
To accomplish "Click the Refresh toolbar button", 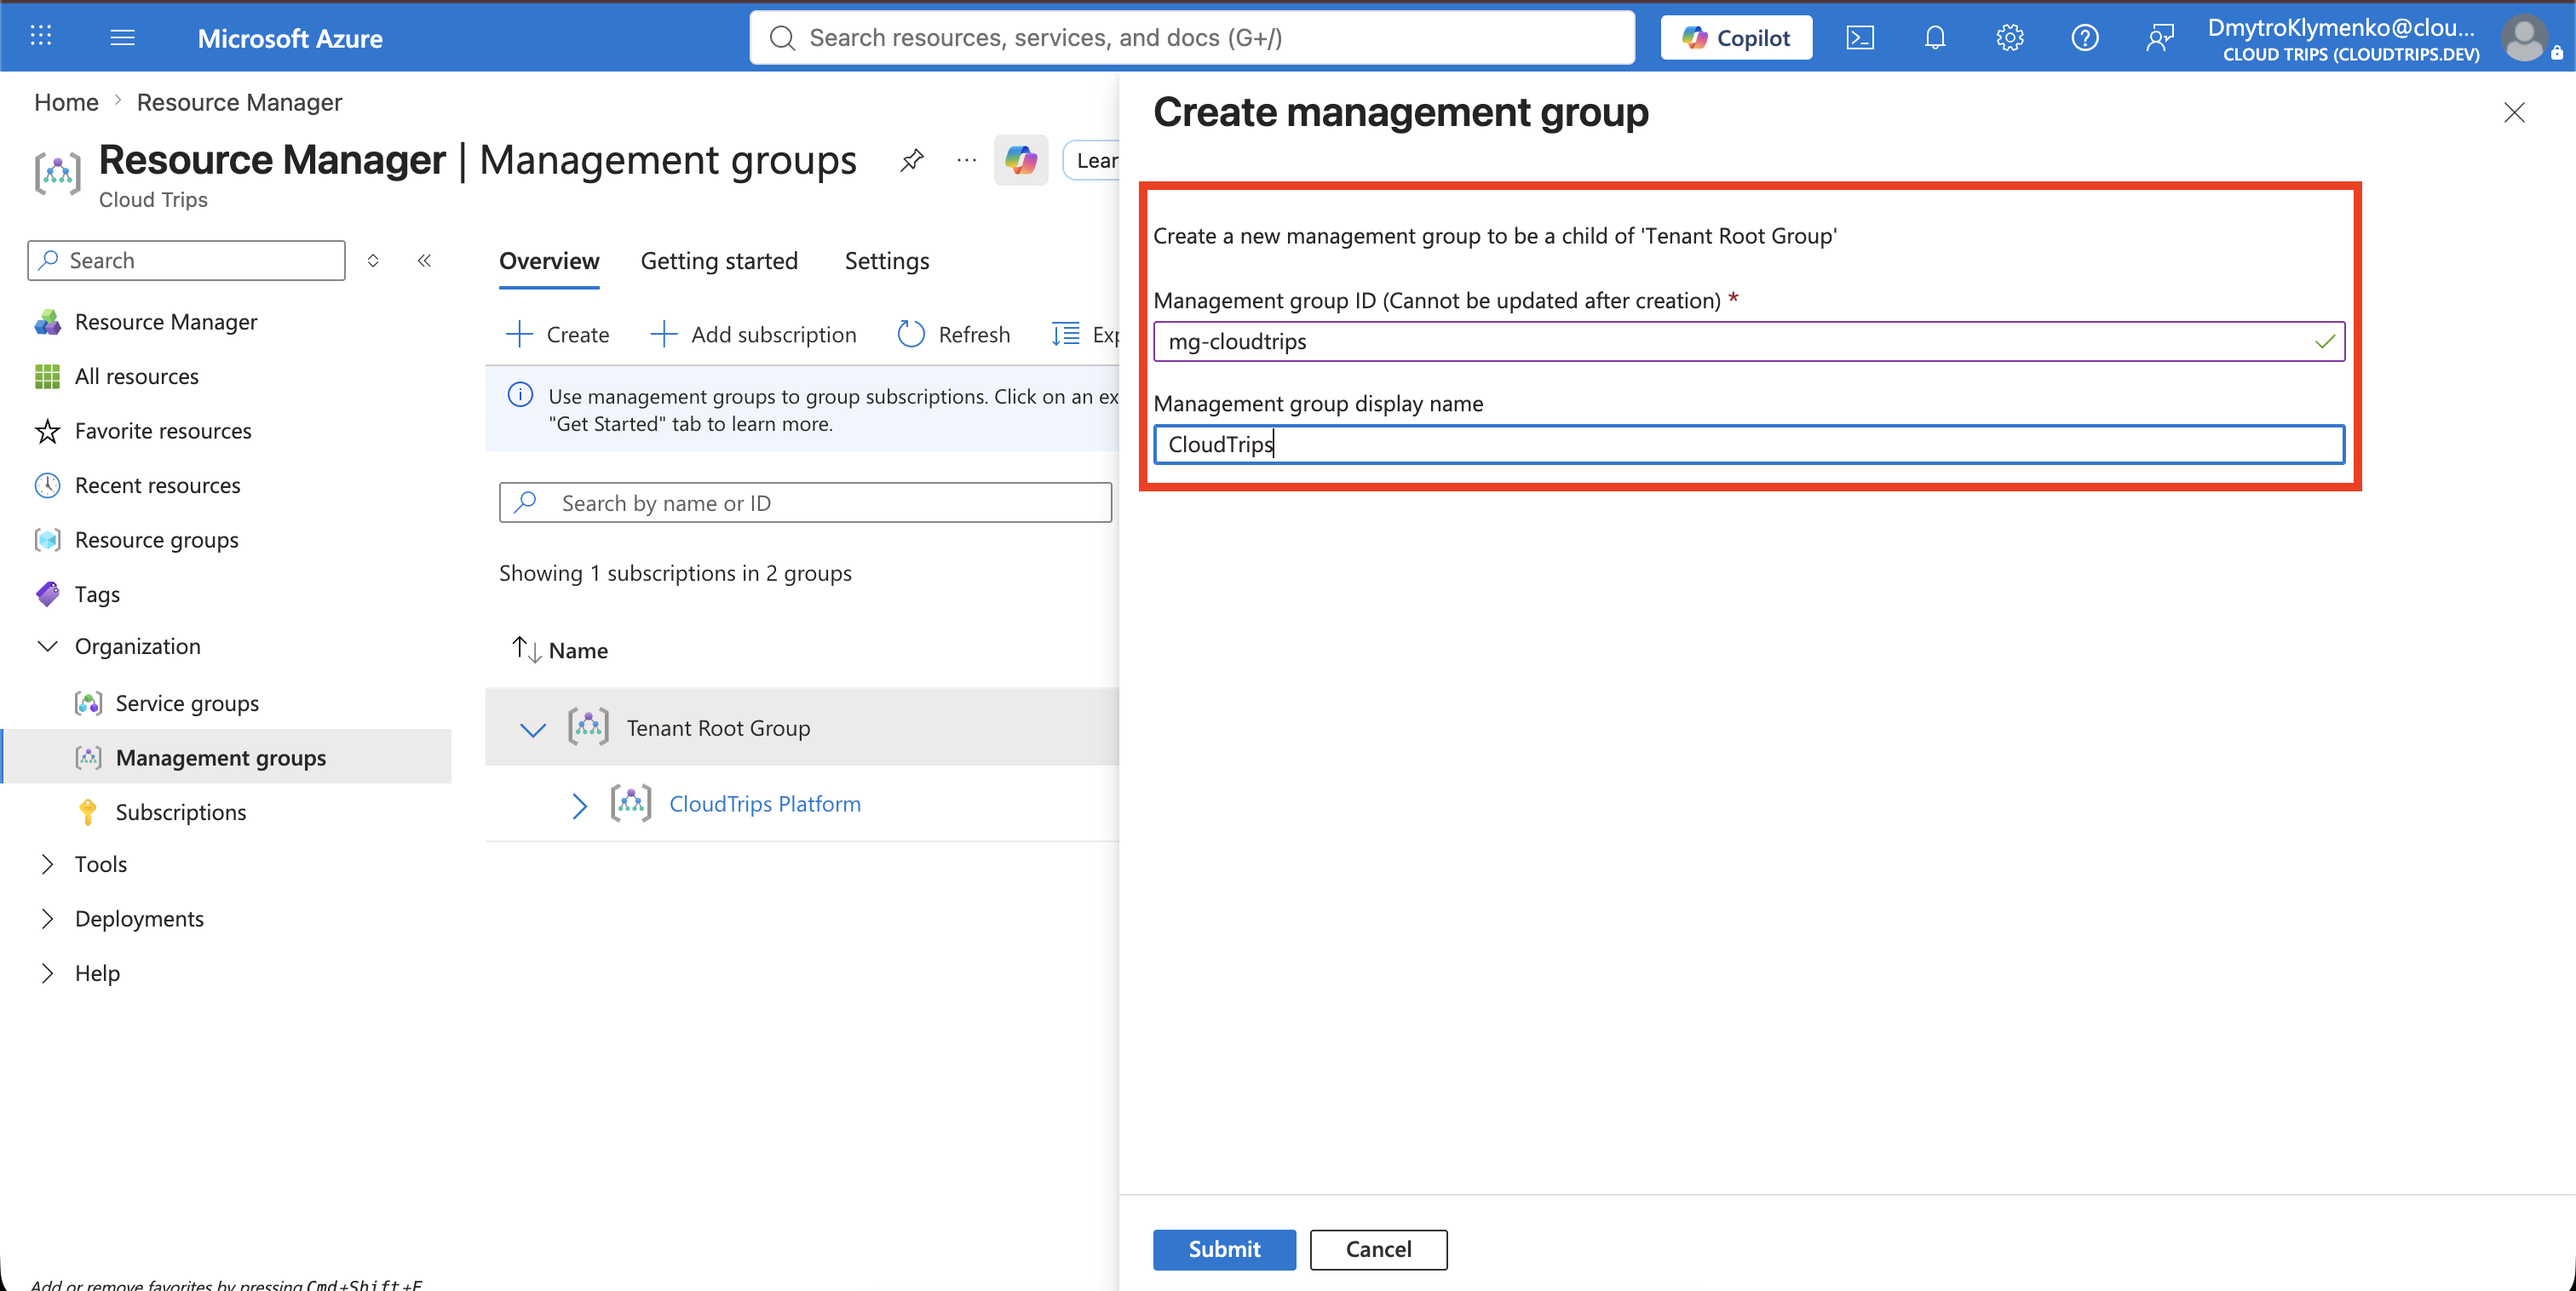I will point(954,335).
